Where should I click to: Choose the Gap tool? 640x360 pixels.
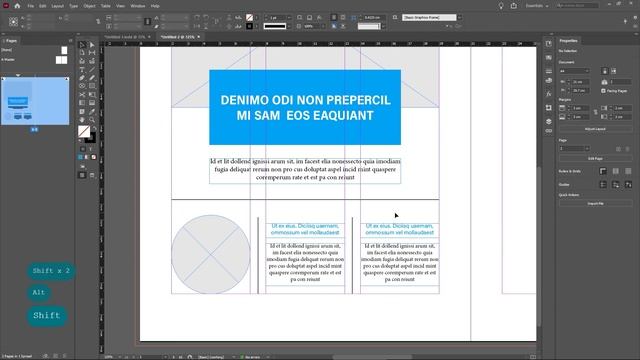click(92, 53)
